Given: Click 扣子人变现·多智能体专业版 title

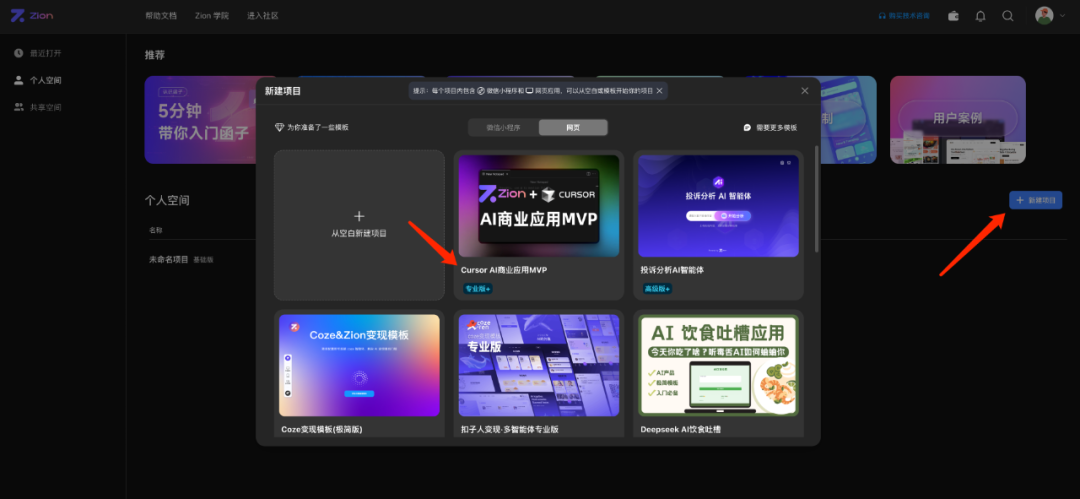Looking at the screenshot, I should click(509, 429).
